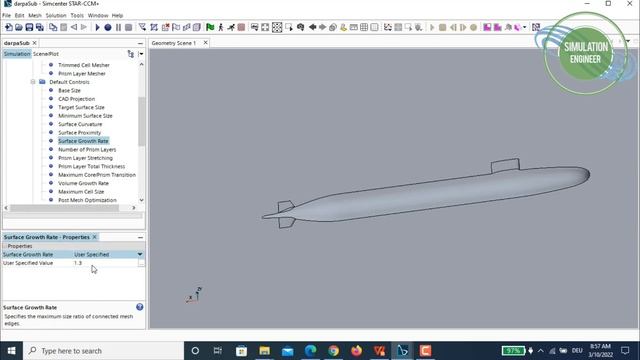Open Google Chrome from the taskbar
The height and width of the screenshot is (360, 640).
pos(333,351)
